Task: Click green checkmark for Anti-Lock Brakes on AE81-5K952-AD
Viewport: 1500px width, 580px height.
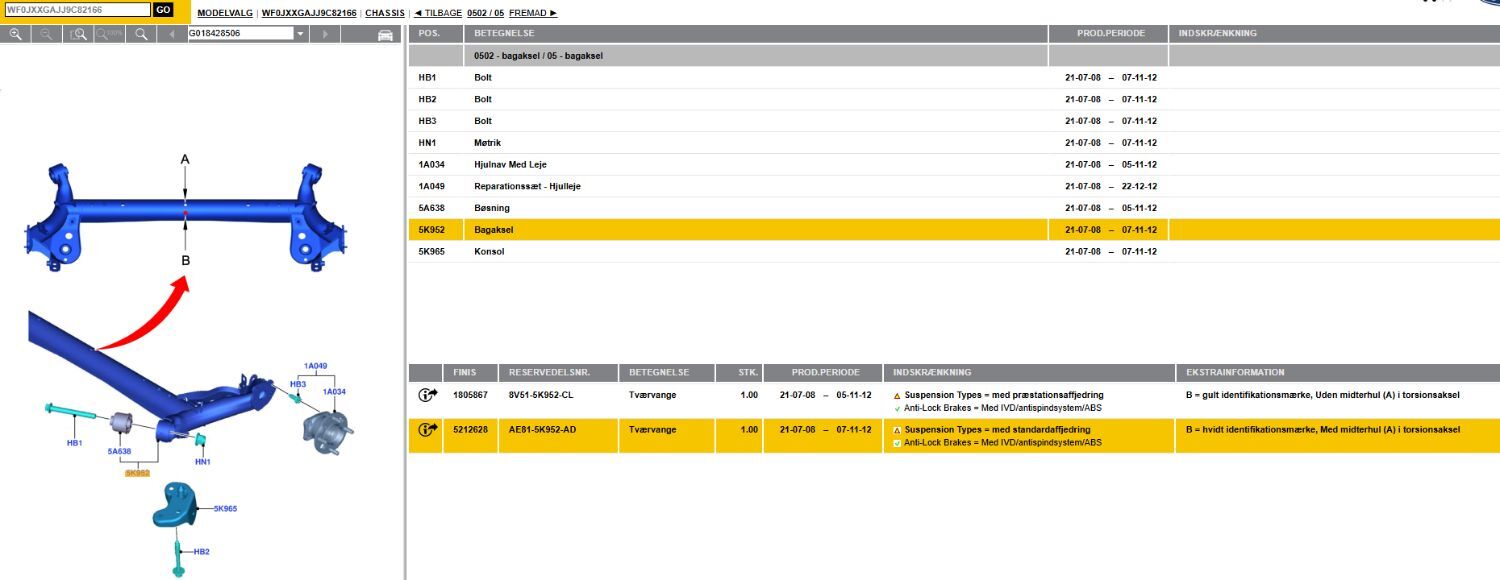Action: [x=897, y=442]
